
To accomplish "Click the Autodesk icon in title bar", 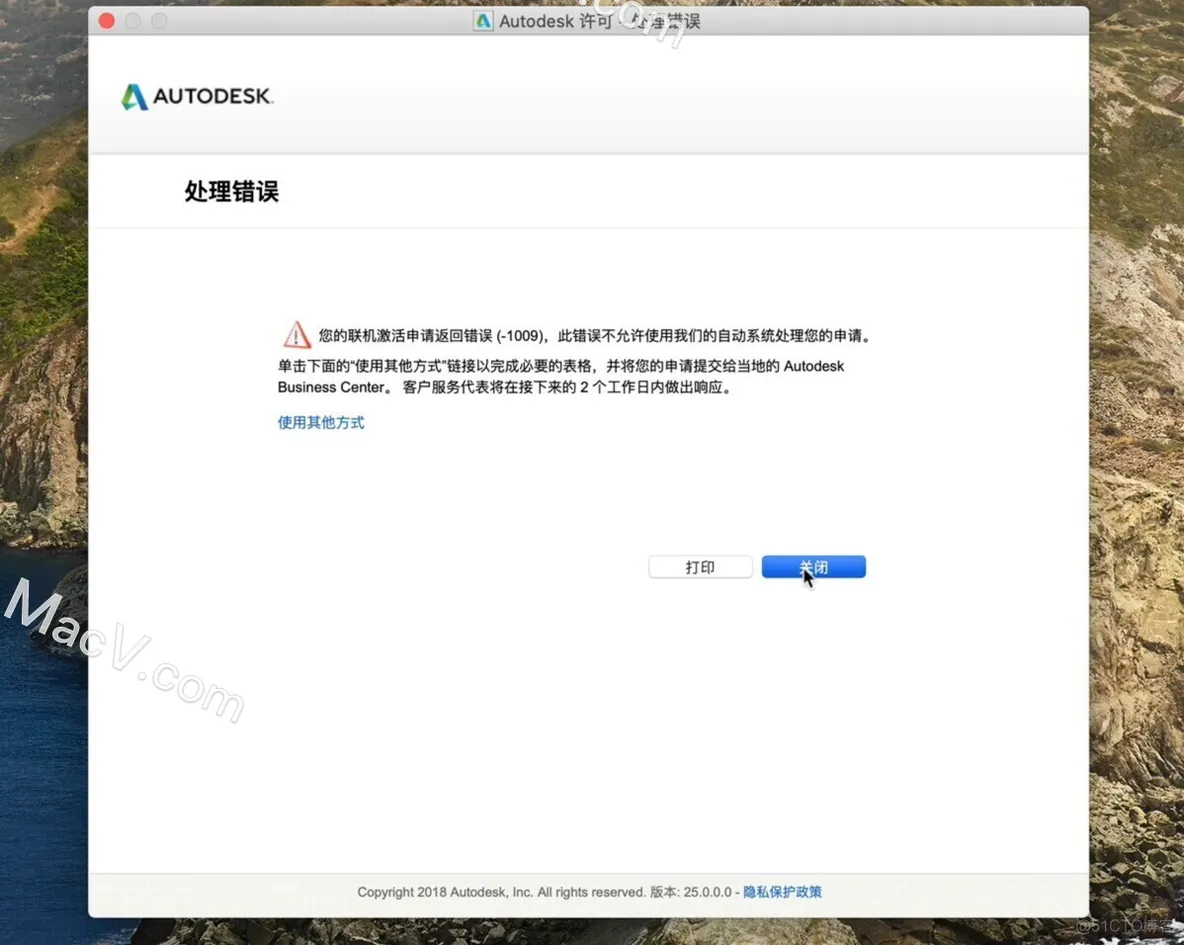I will tap(483, 21).
